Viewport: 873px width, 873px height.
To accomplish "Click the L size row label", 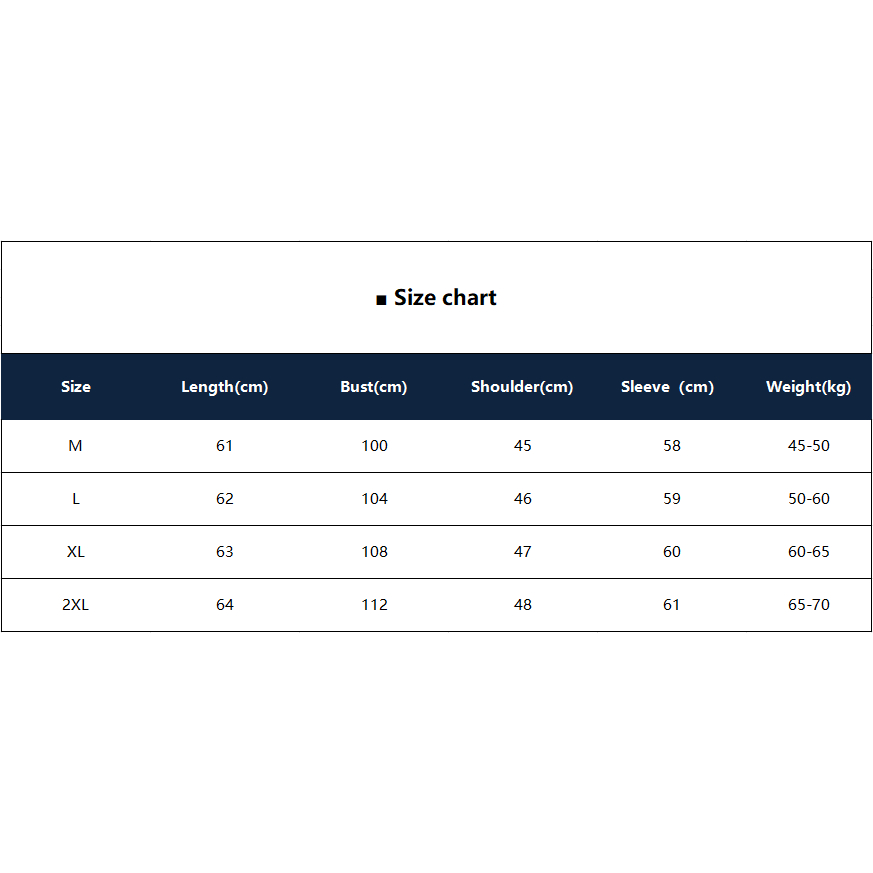I will point(76,499).
